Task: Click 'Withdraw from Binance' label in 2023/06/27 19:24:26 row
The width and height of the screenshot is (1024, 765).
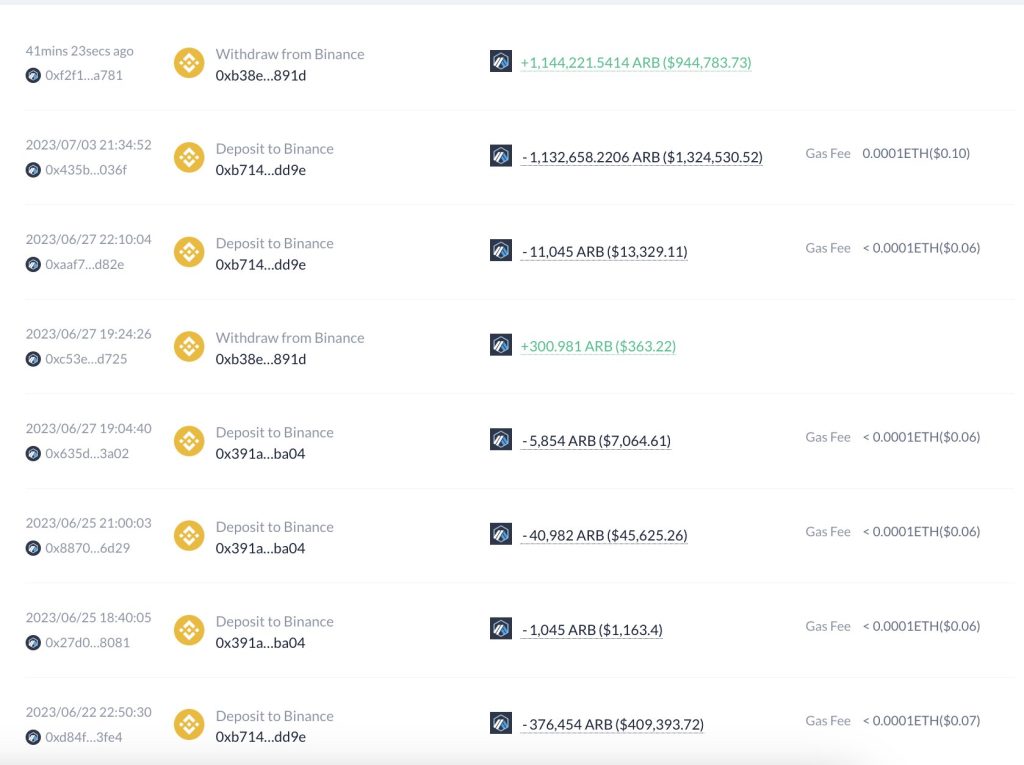Action: [x=290, y=338]
